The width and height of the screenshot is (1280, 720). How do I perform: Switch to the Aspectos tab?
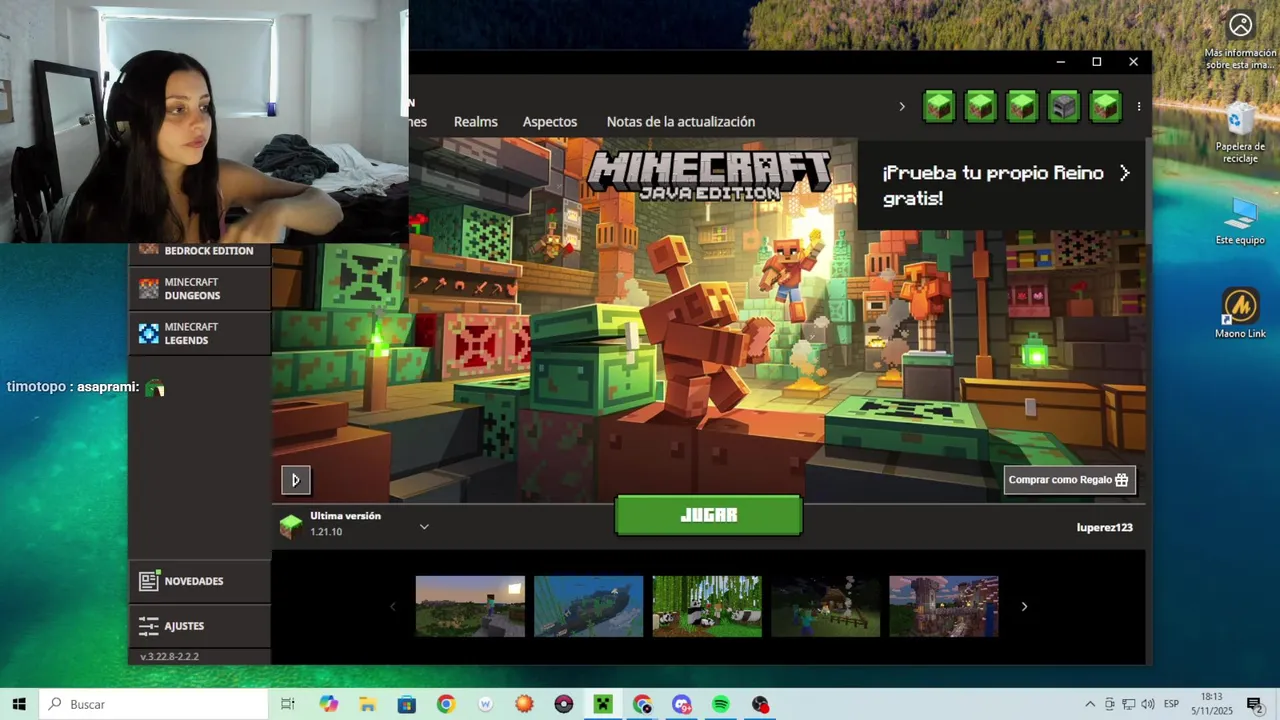point(550,121)
